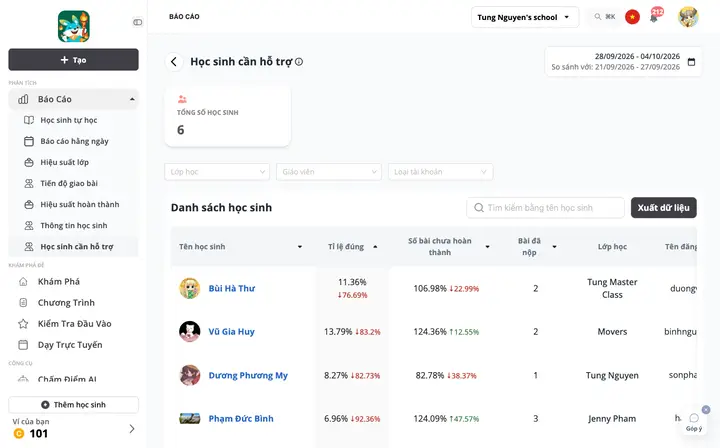Open the notifications bell icon
This screenshot has height=448, width=720.
654,17
